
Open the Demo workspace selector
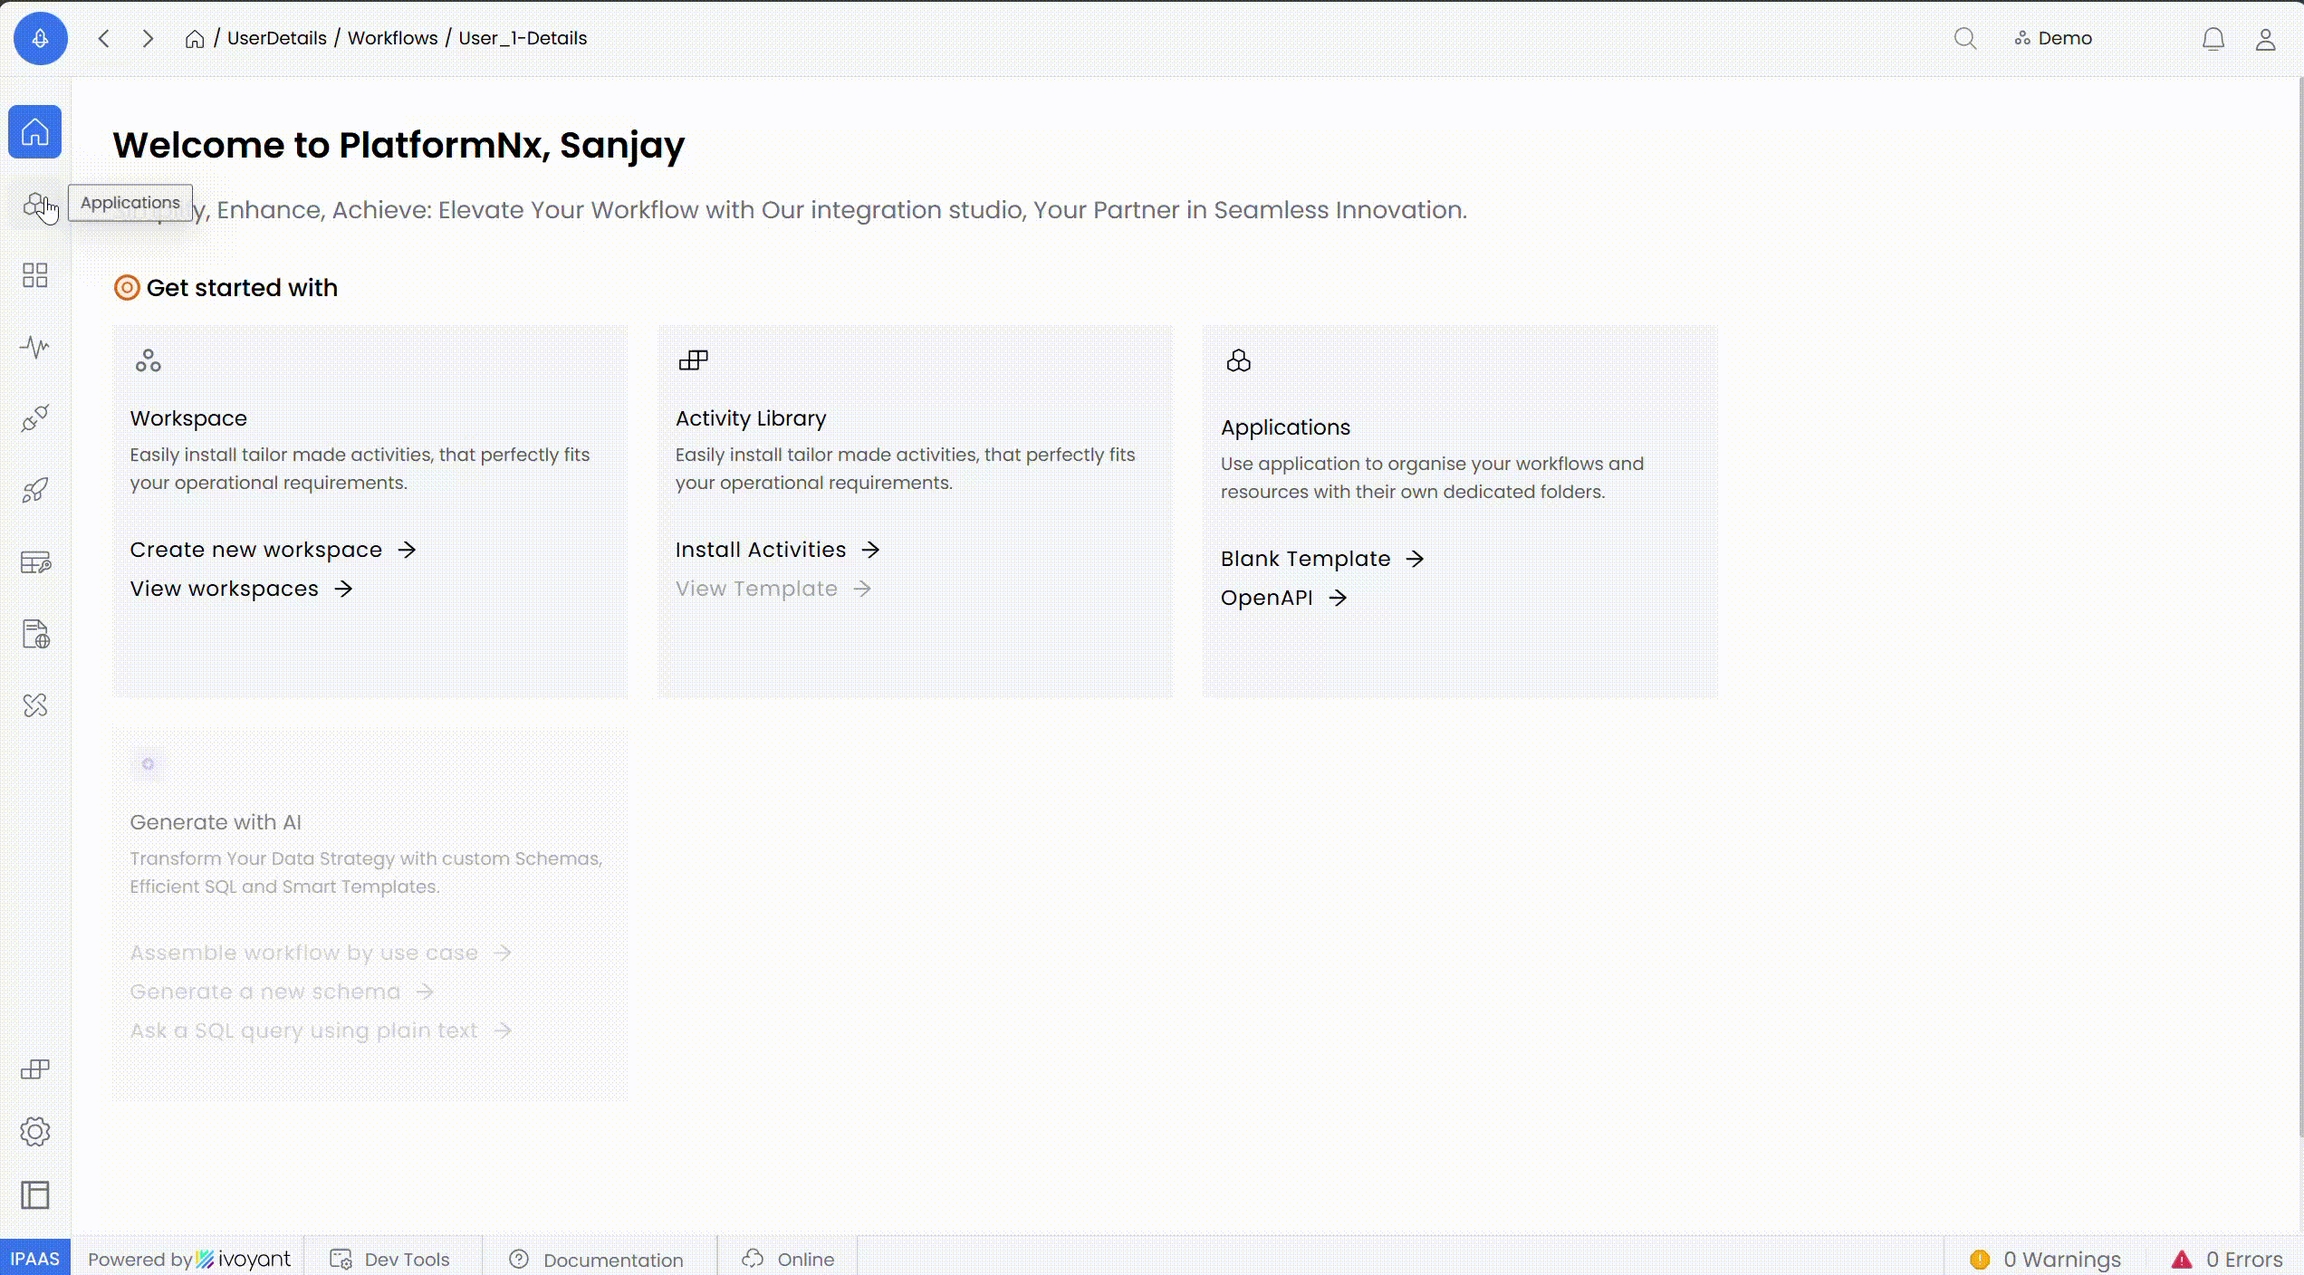(2053, 38)
